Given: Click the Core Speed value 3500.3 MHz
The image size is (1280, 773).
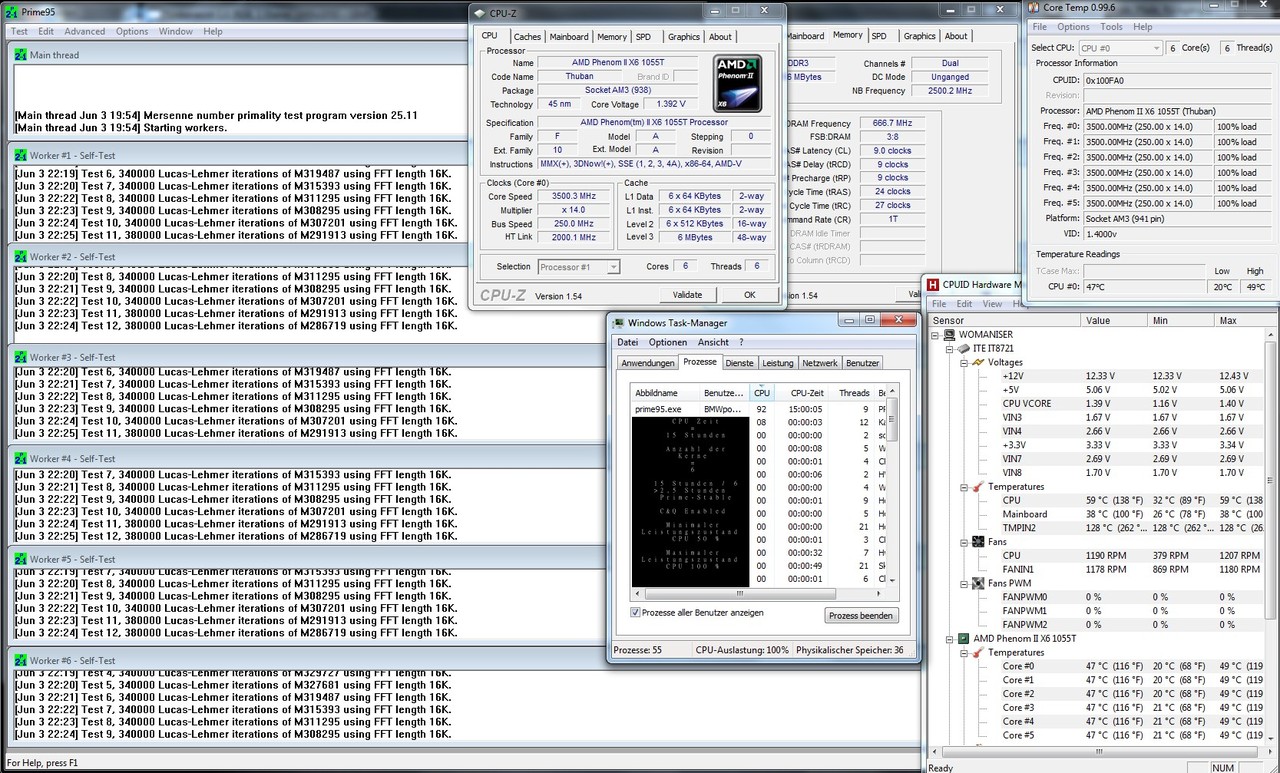Looking at the screenshot, I should 574,196.
